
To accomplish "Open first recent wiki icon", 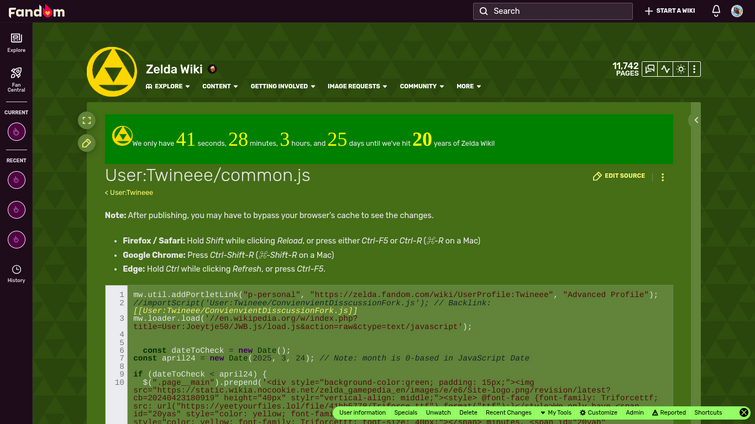I will tap(16, 180).
